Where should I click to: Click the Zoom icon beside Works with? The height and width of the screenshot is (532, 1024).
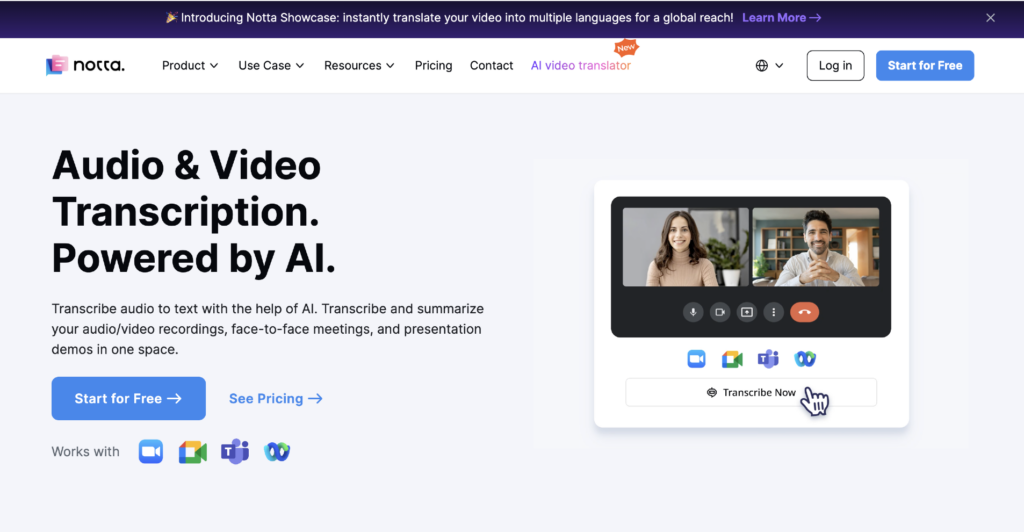click(x=151, y=452)
